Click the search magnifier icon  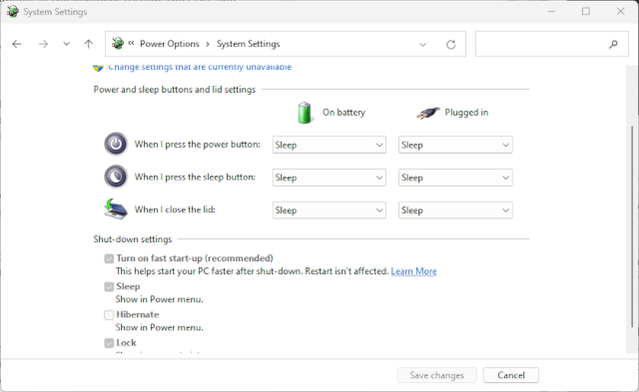pos(613,44)
